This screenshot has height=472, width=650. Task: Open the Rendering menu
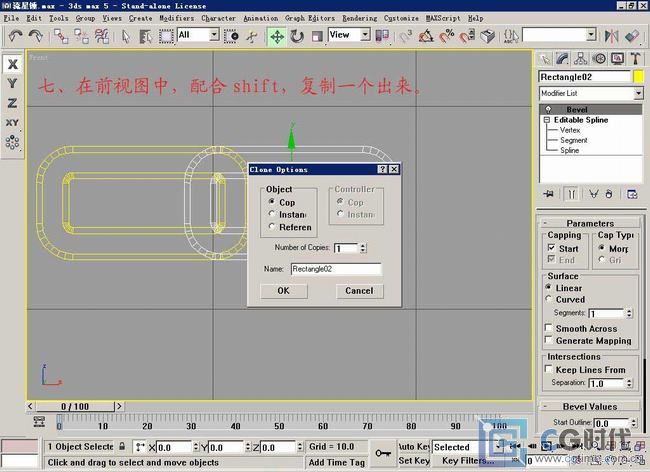tap(360, 18)
